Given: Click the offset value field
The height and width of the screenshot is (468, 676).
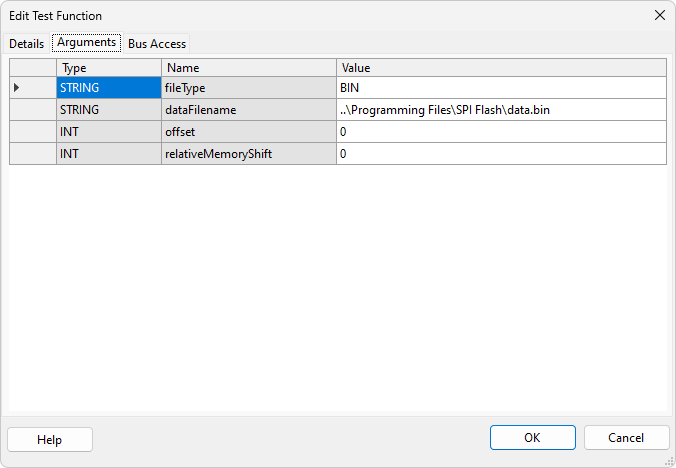Looking at the screenshot, I should tap(500, 132).
